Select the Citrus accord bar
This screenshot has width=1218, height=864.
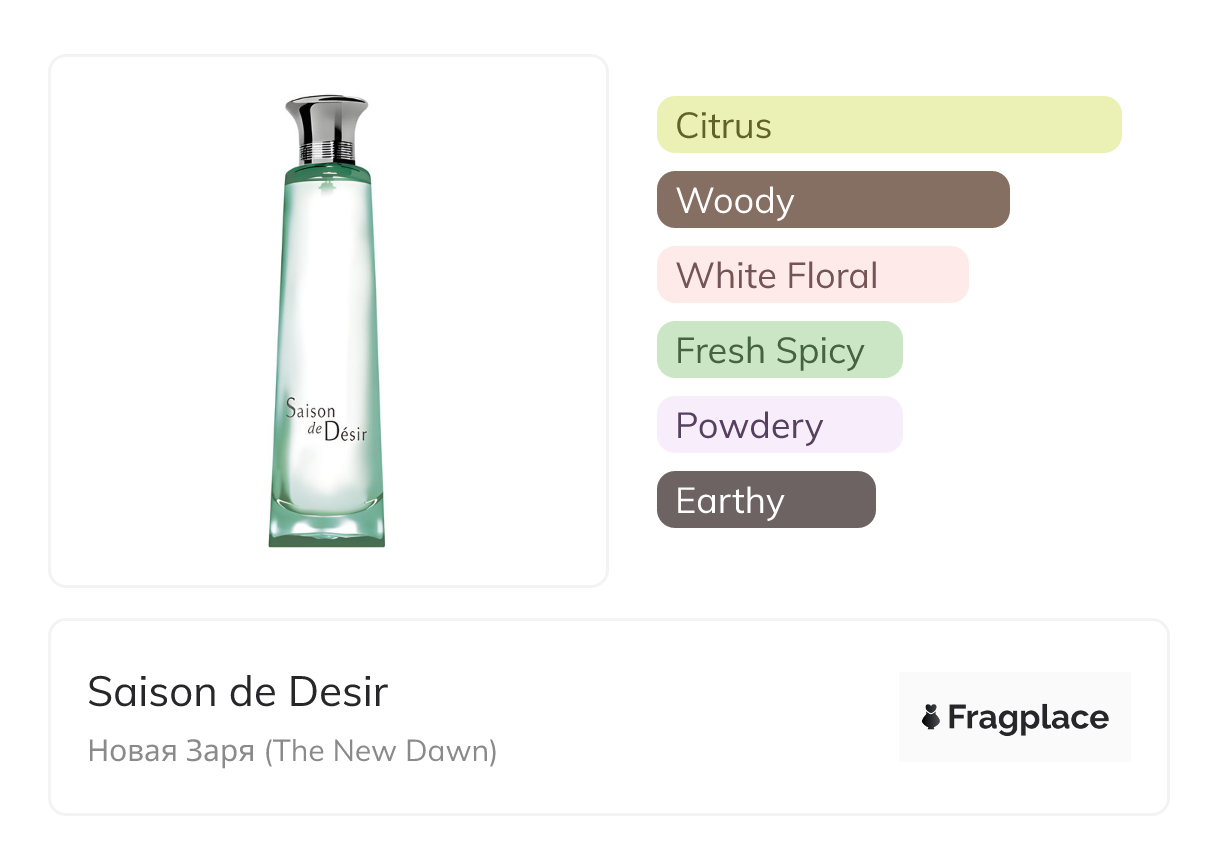point(888,125)
